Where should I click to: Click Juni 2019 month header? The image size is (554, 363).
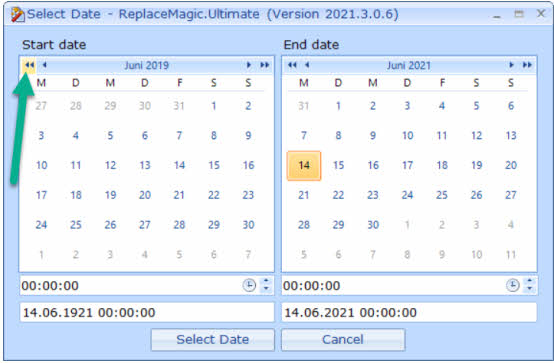point(146,65)
